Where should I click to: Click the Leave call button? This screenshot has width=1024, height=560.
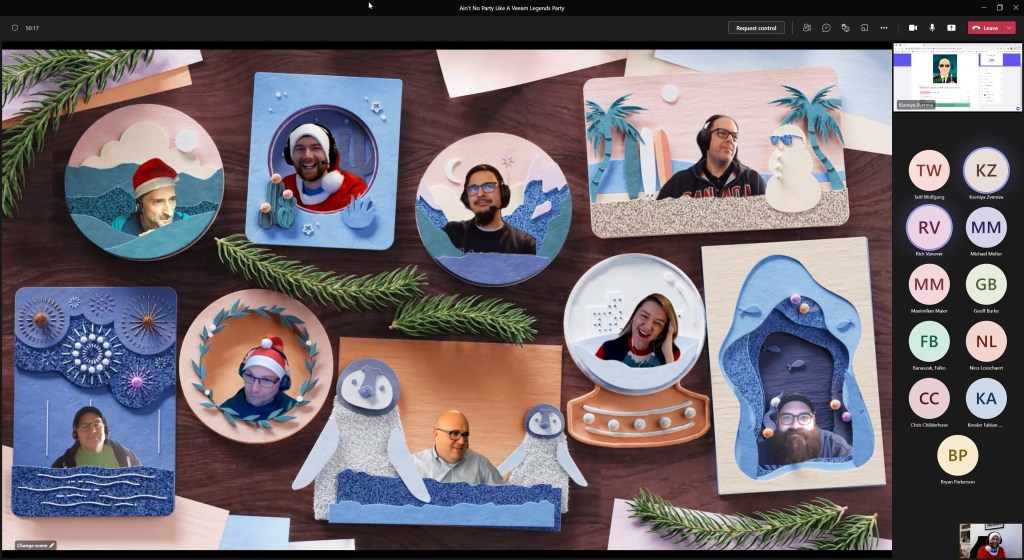(986, 28)
